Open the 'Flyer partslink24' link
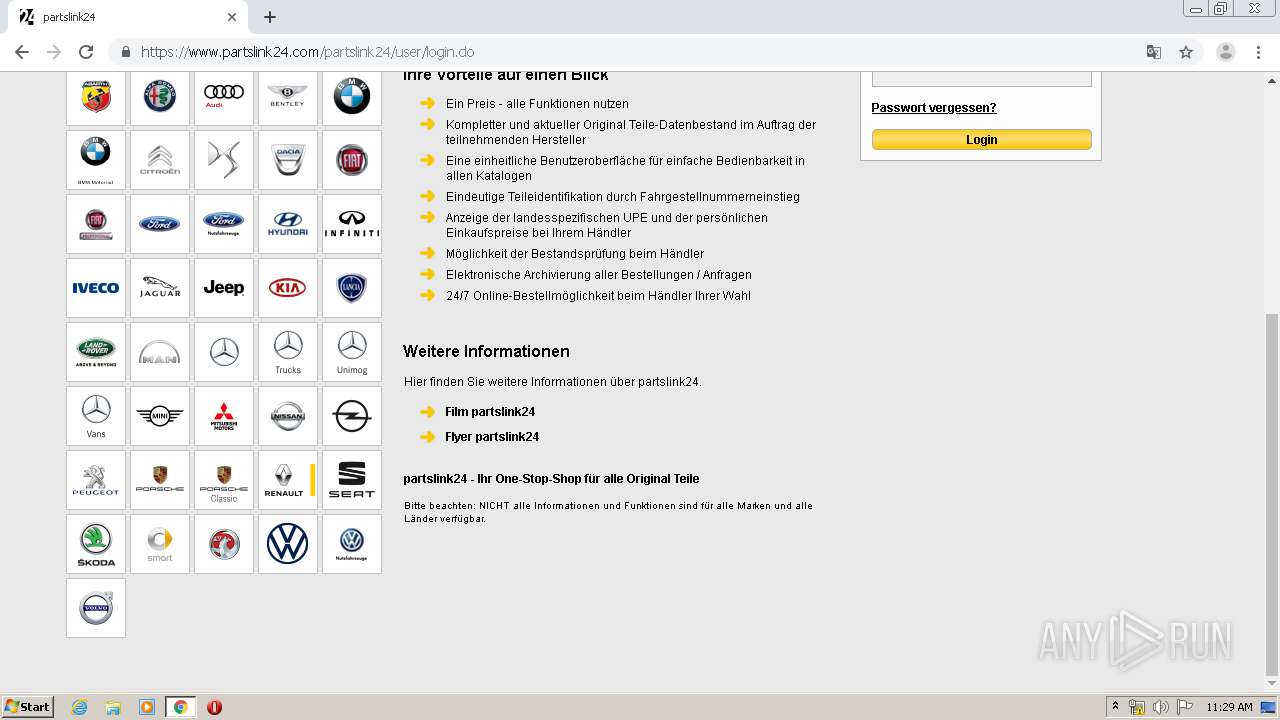This screenshot has width=1280, height=720. tap(492, 437)
